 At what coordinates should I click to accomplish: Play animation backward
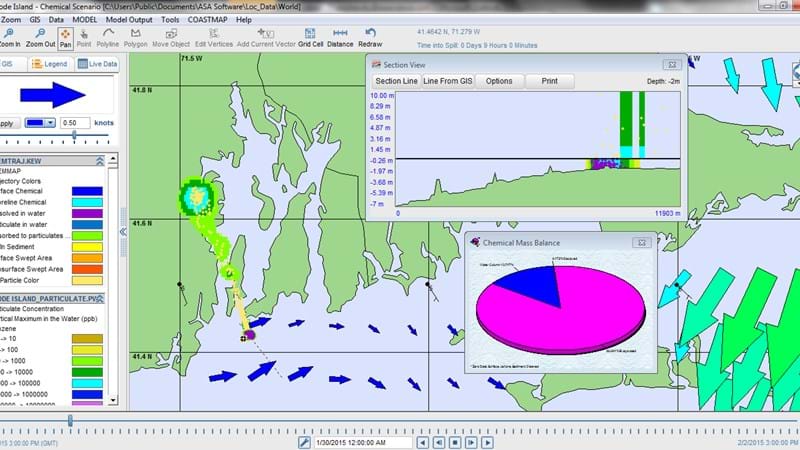tap(422, 442)
